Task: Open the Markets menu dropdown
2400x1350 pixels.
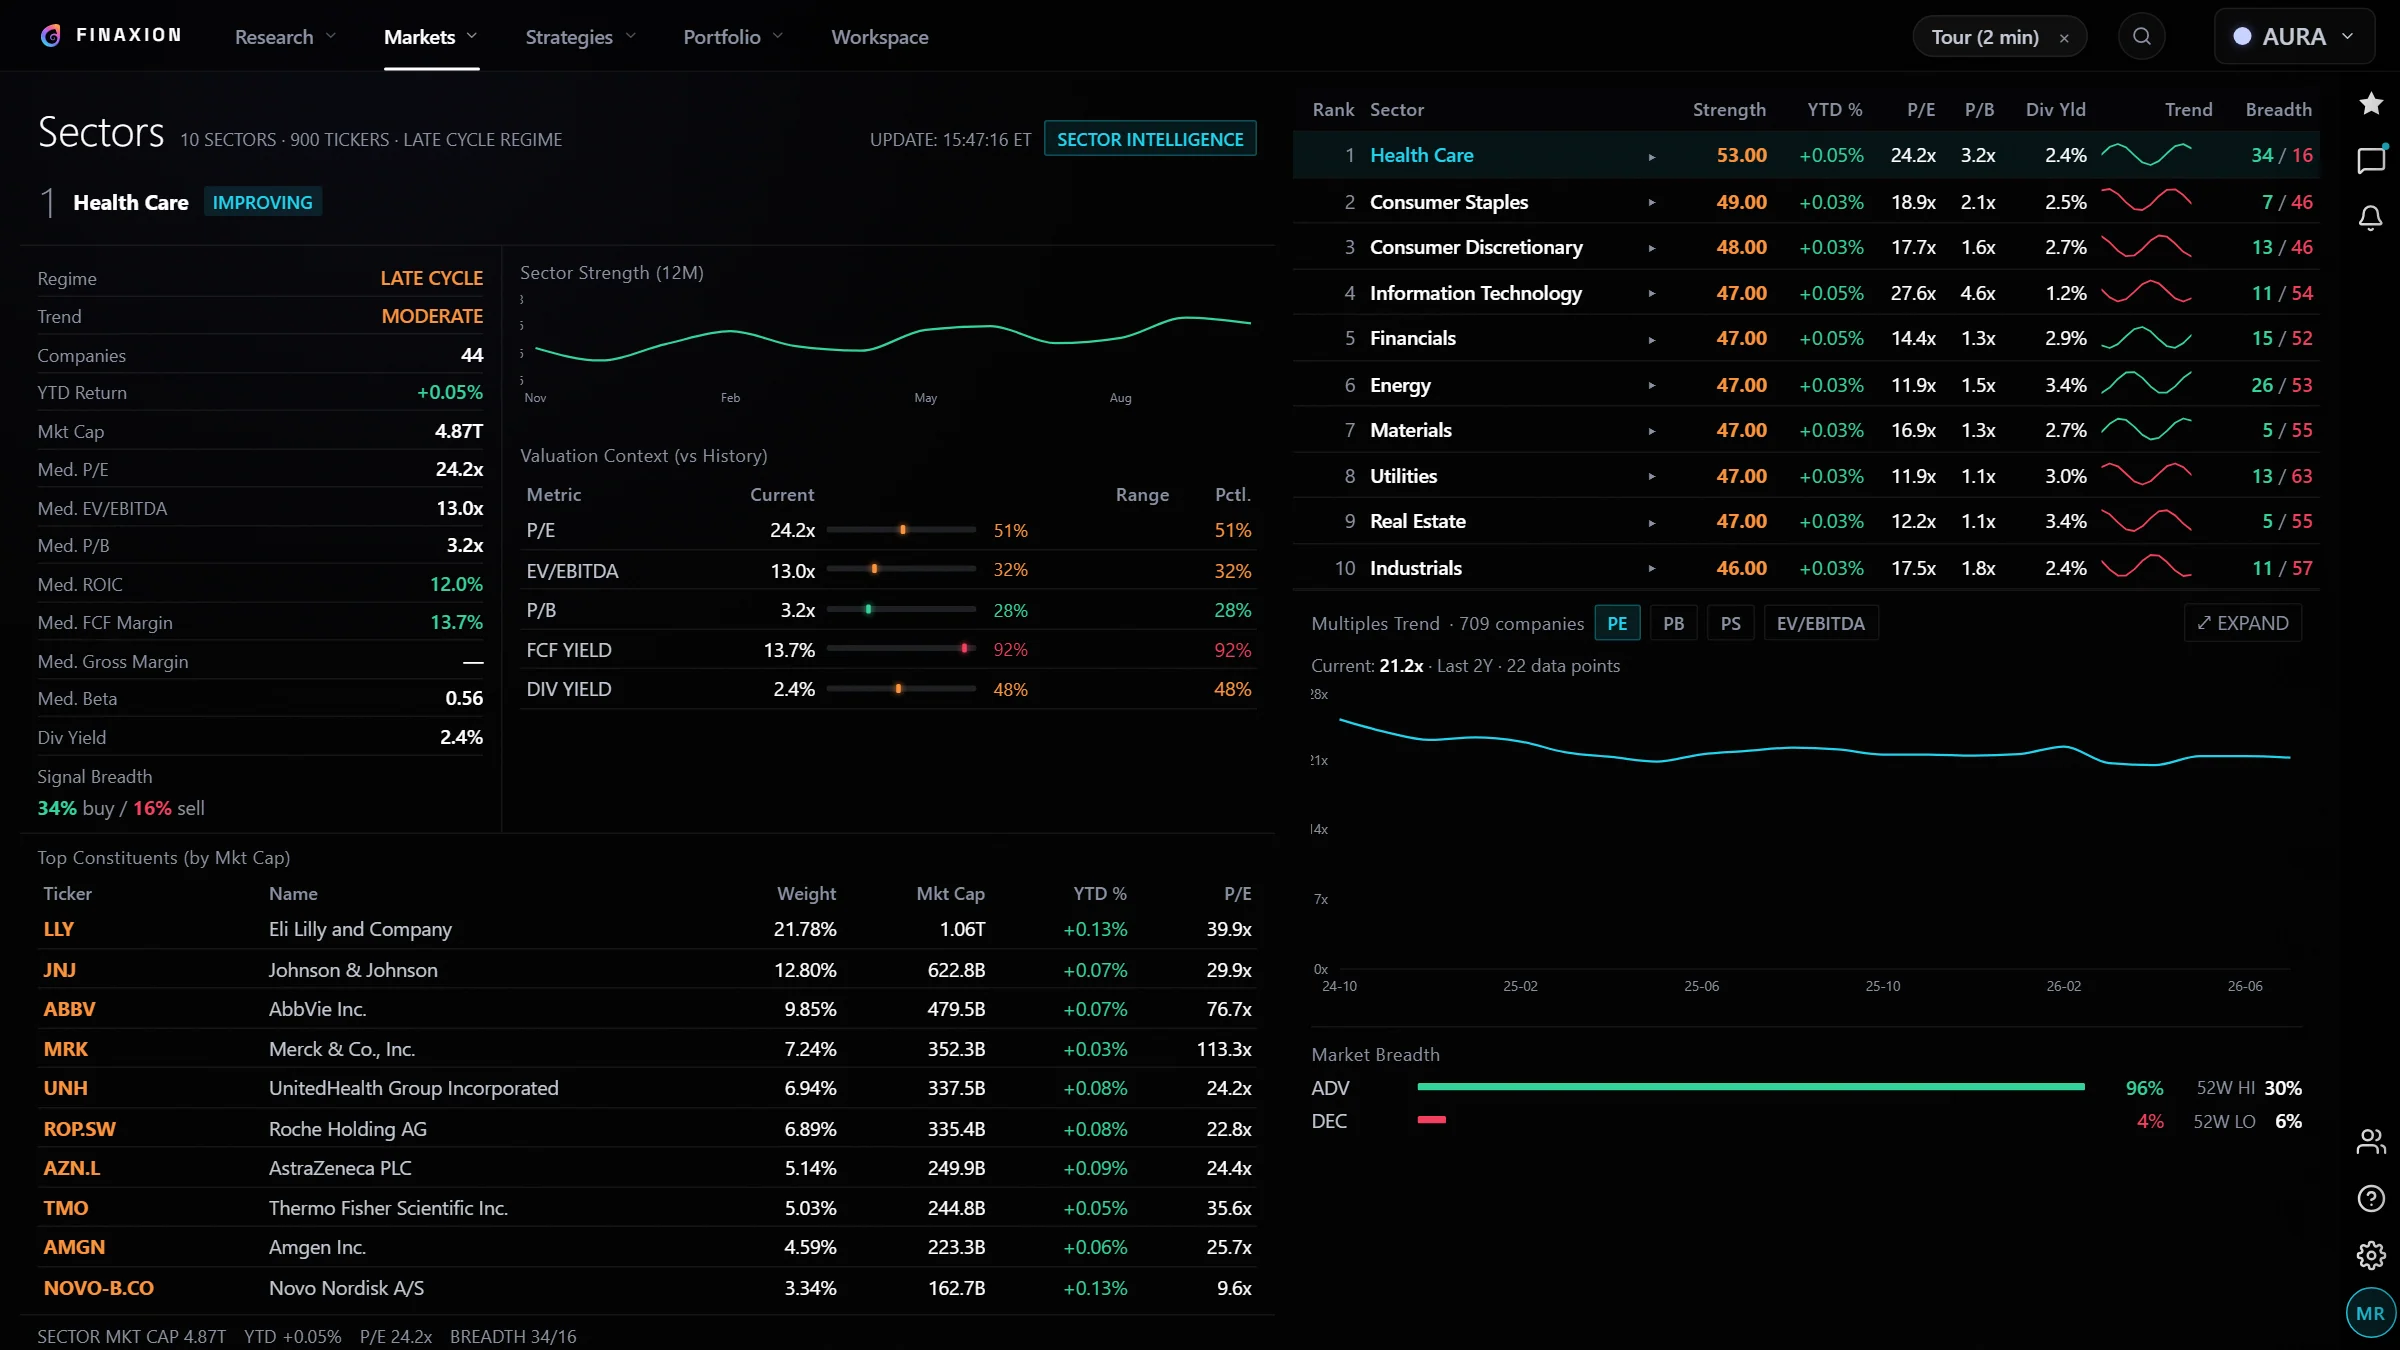Action: 431,37
